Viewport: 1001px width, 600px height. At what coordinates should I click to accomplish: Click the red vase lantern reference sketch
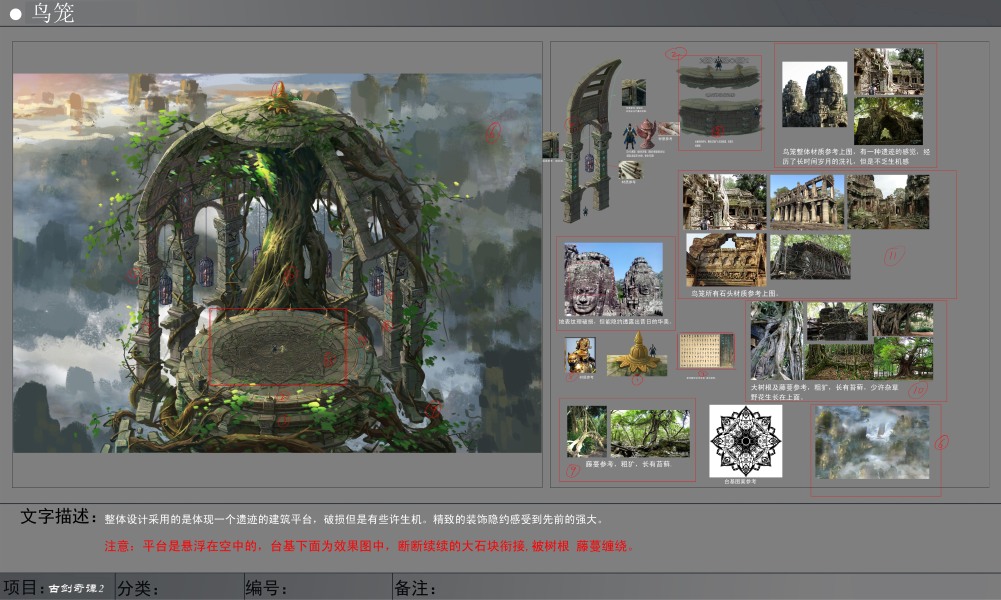click(x=647, y=133)
